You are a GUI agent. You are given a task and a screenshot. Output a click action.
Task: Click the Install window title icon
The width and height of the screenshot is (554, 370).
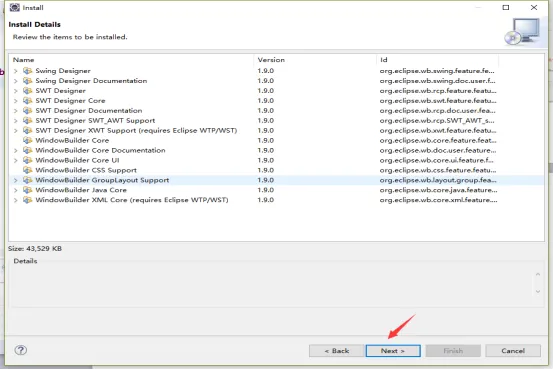click(x=14, y=7)
